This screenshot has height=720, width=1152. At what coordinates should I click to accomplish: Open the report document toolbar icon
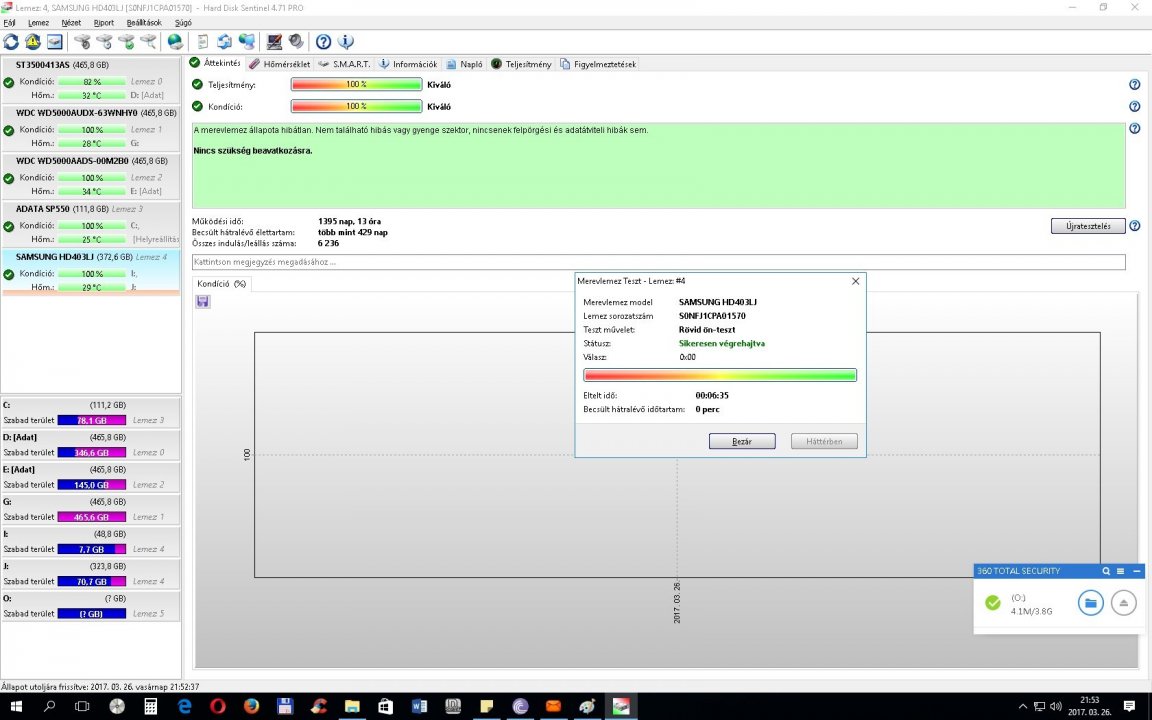coord(203,42)
